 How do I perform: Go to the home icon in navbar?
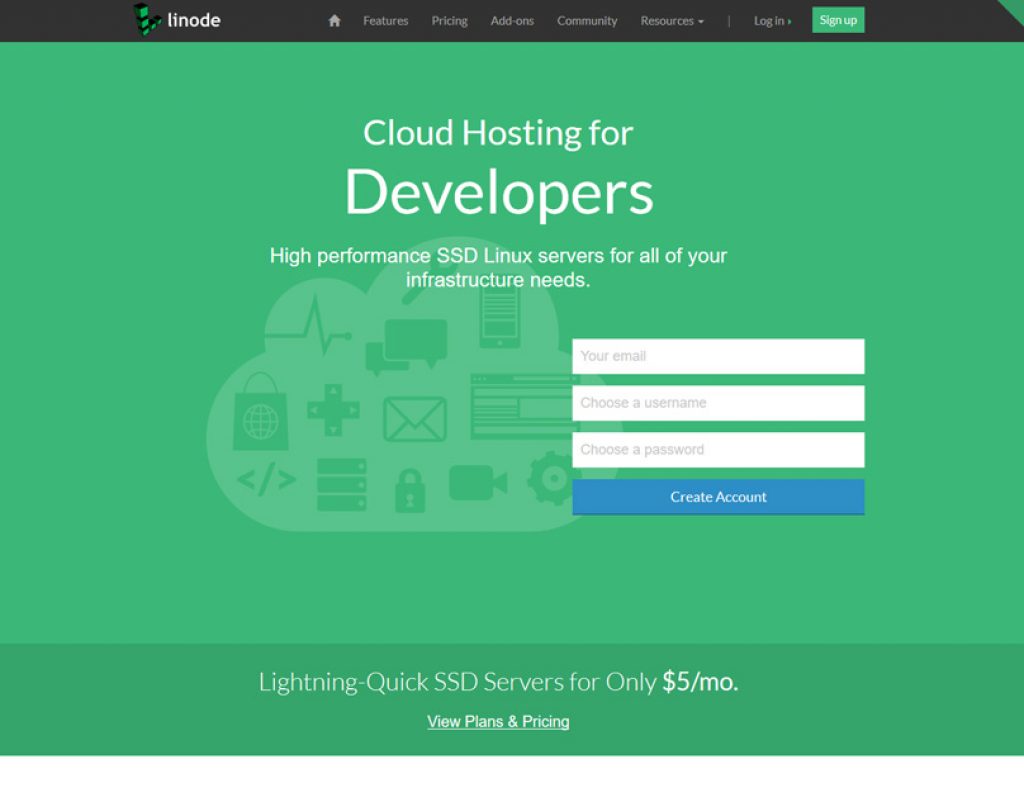click(334, 21)
